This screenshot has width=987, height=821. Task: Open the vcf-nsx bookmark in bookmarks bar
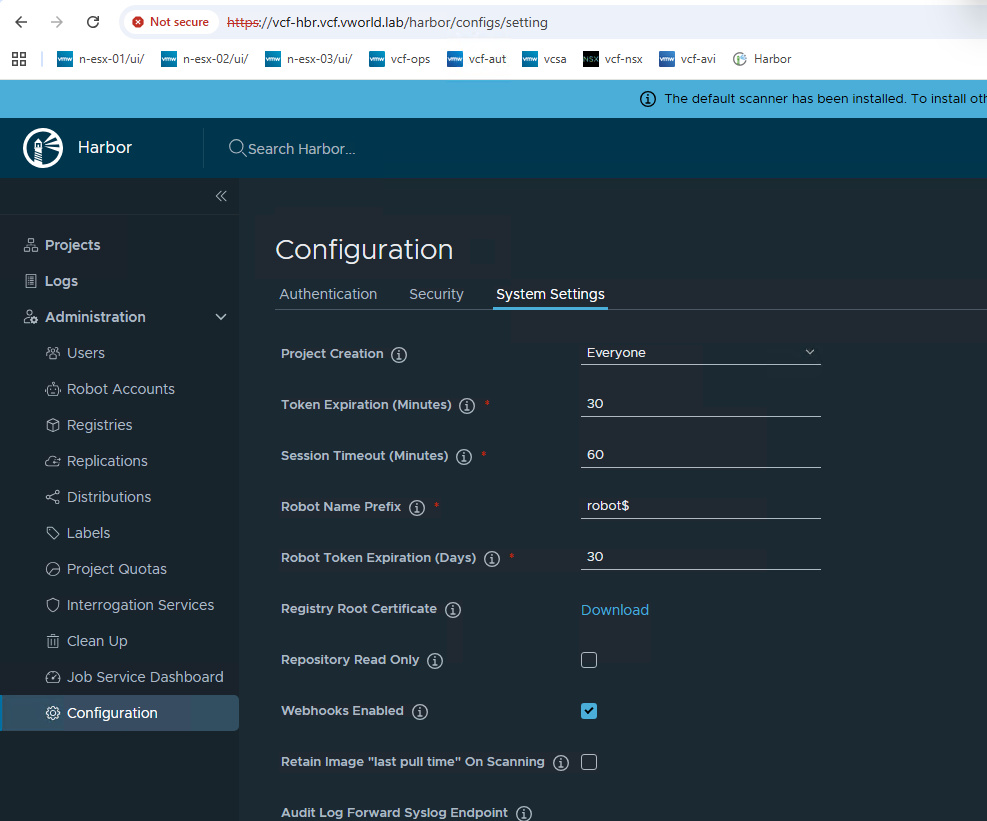(613, 59)
